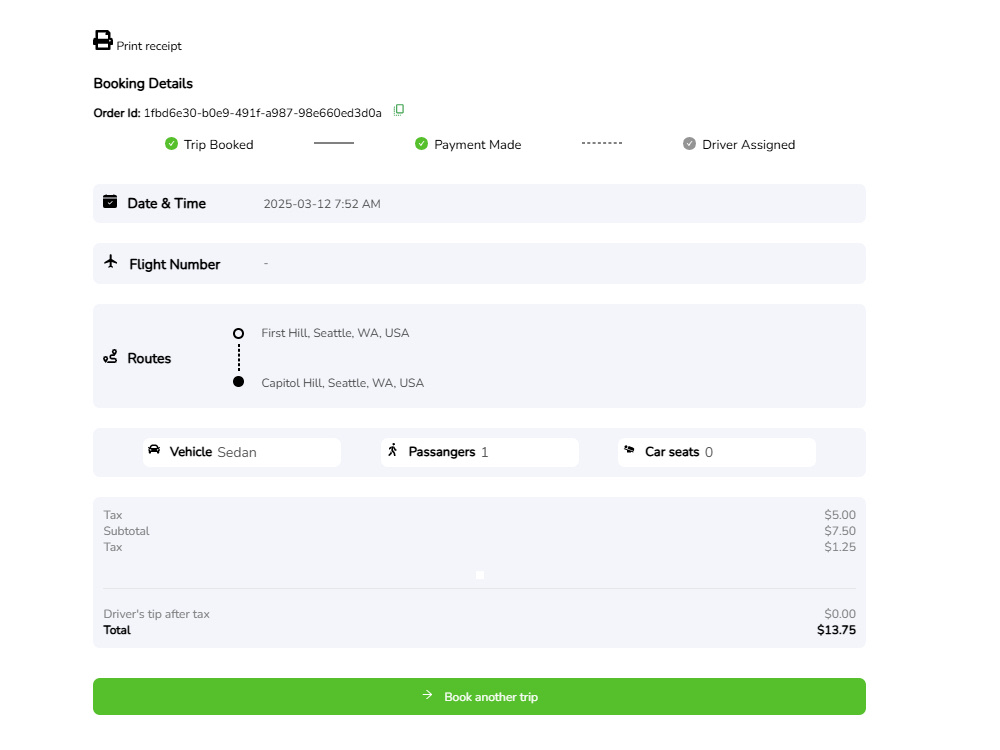The image size is (1000, 750).
Task: Click the filled destination dot on the route
Action: pyautogui.click(x=239, y=381)
